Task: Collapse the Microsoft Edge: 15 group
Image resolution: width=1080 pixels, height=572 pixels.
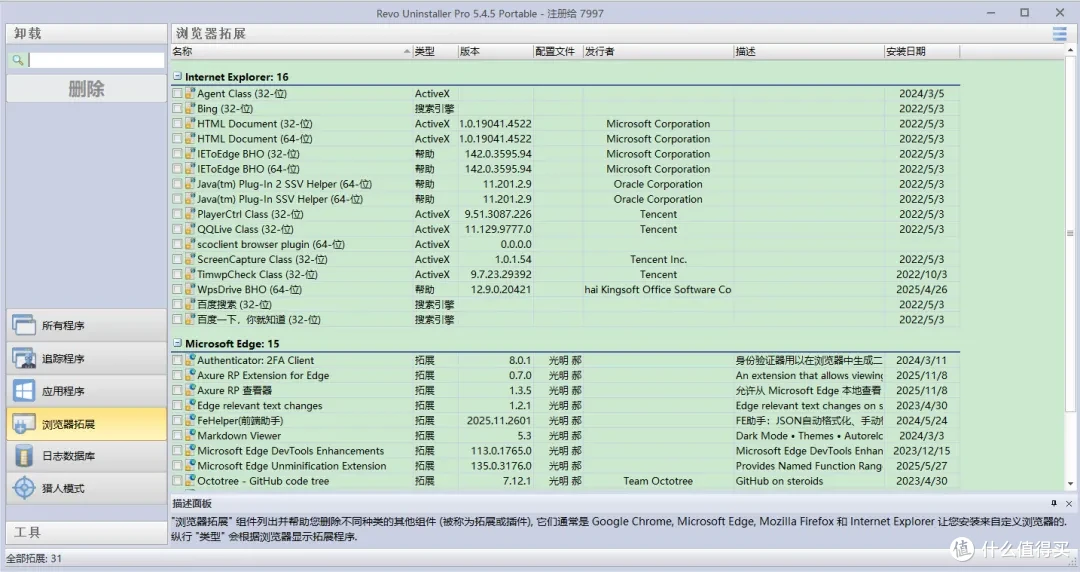Action: 177,343
